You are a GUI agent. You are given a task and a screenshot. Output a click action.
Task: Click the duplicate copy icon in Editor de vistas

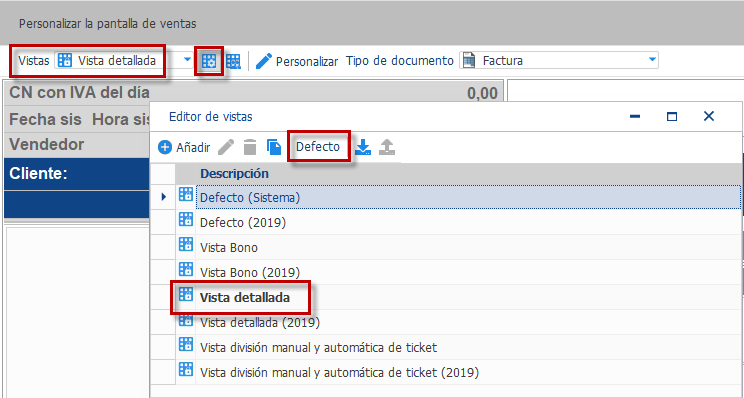(x=274, y=148)
